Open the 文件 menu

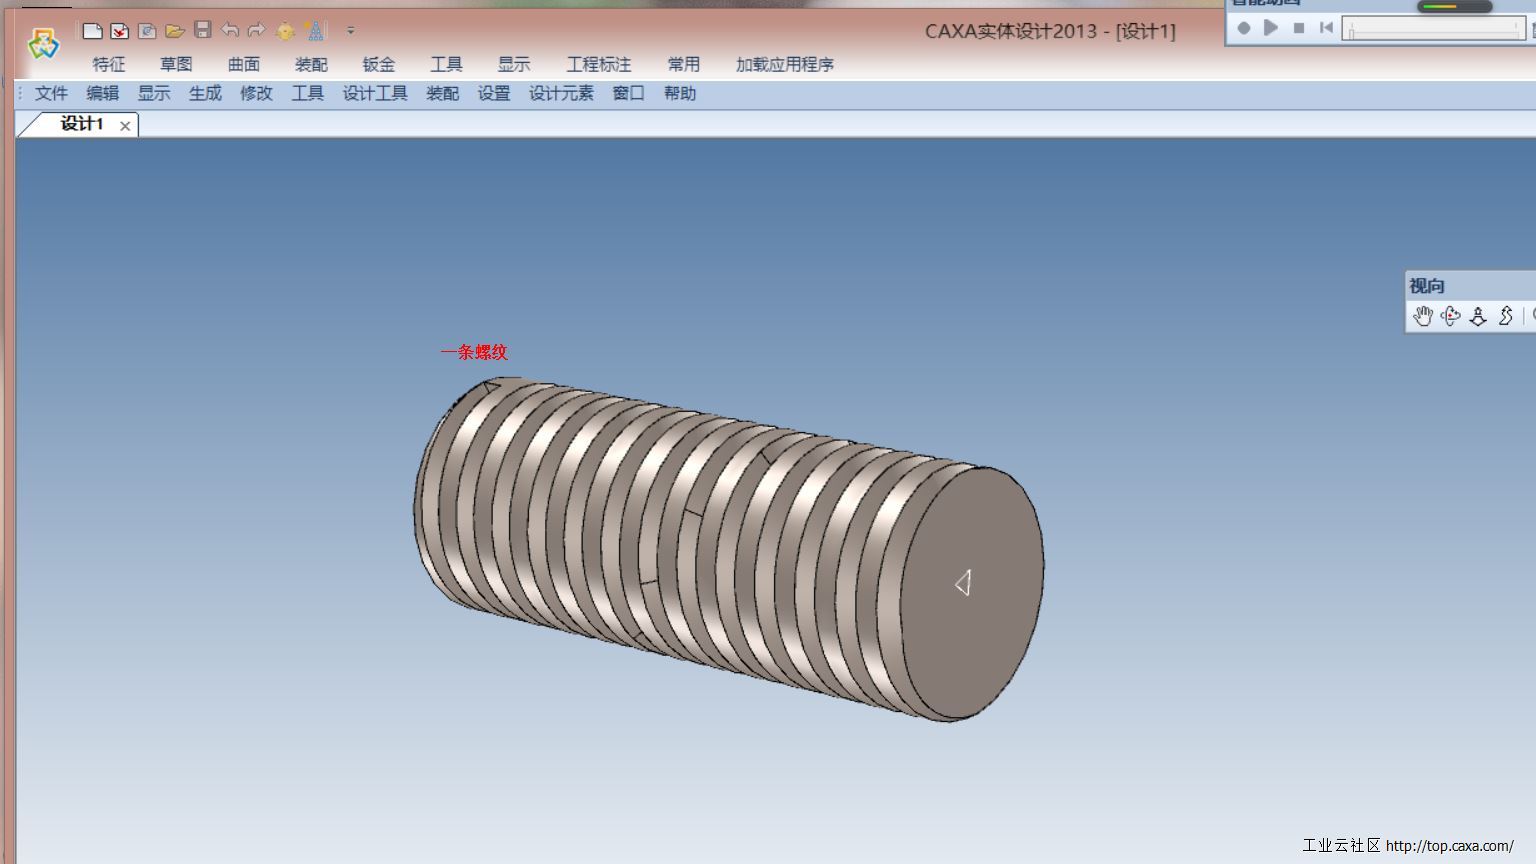pos(51,93)
